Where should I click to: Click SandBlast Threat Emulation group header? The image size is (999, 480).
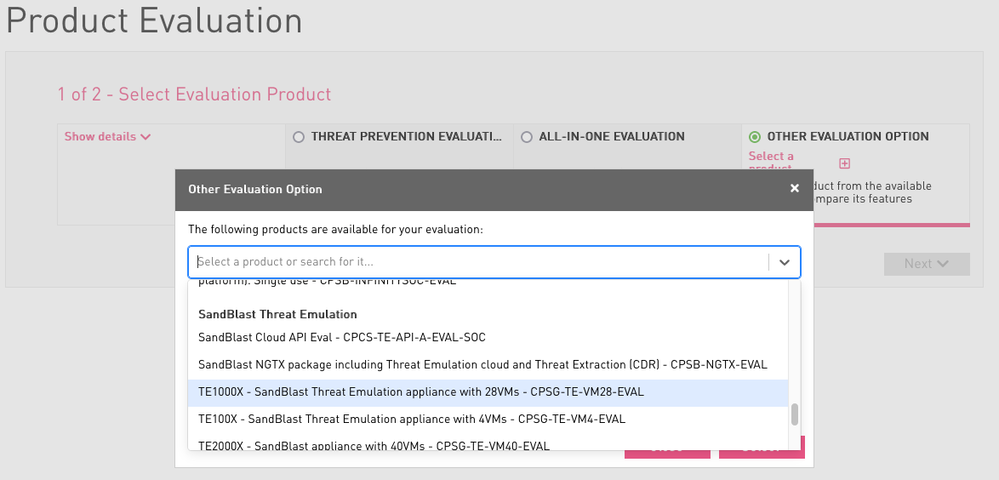(277, 314)
